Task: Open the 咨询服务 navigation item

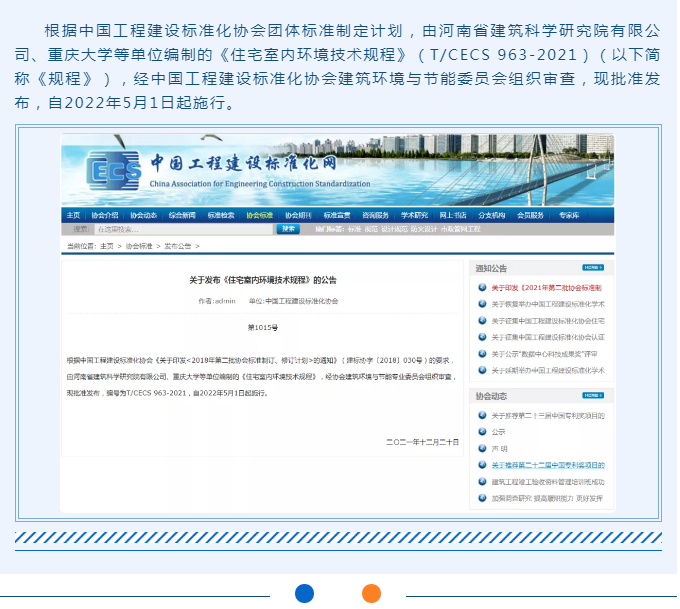Action: [x=376, y=215]
